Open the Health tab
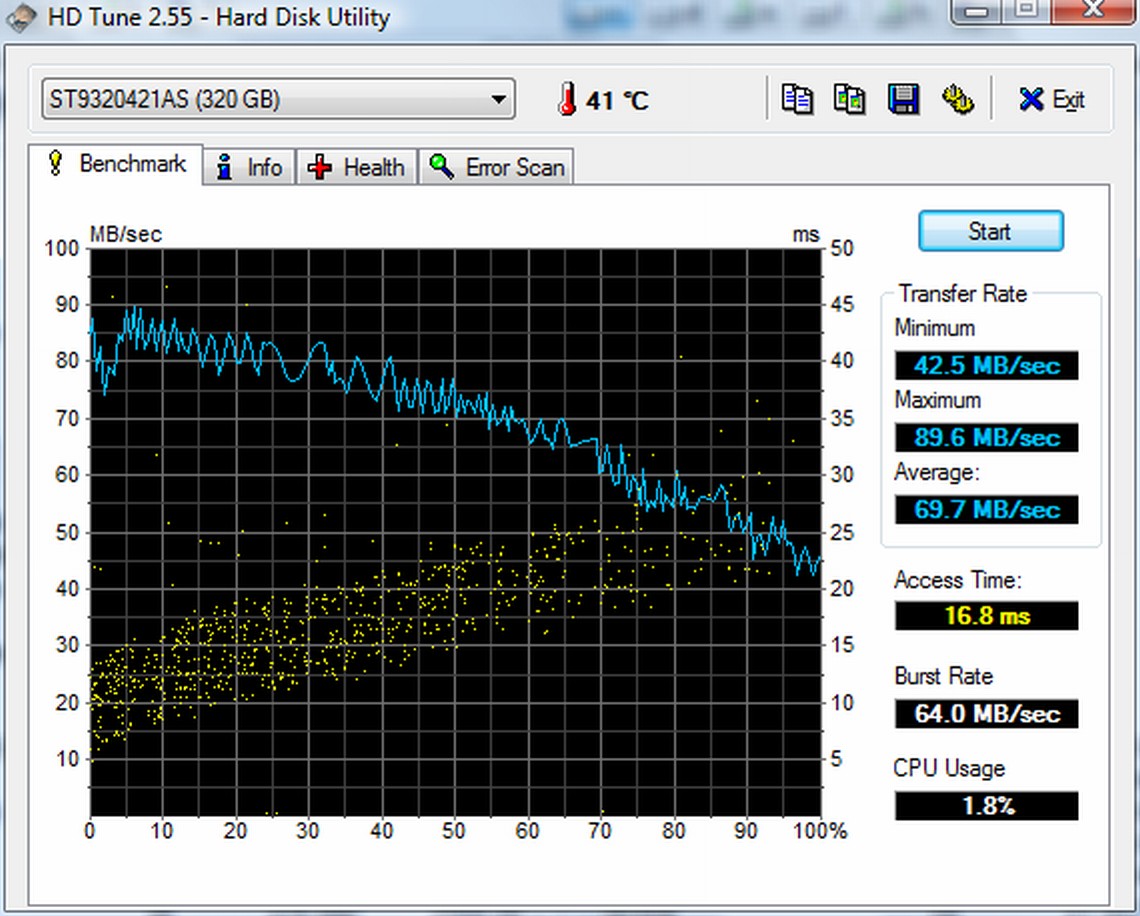1140x916 pixels. pos(359,167)
